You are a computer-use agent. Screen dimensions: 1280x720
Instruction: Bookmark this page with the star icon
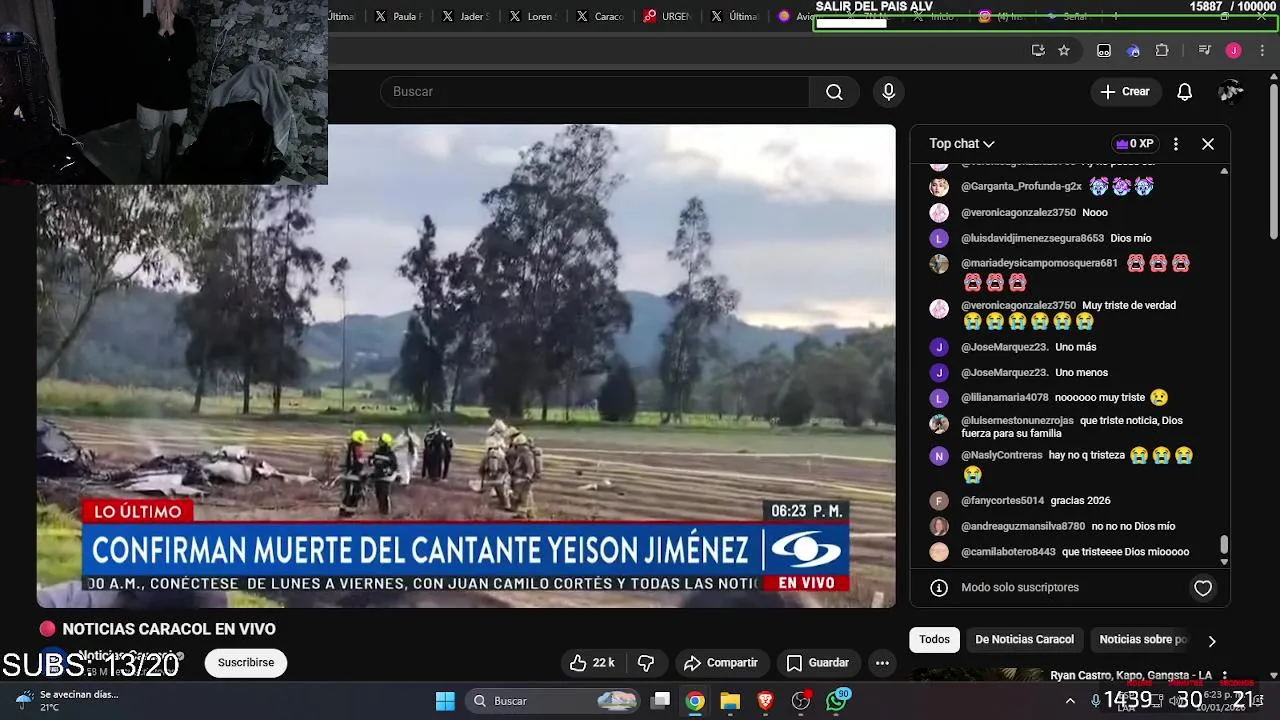1064,50
